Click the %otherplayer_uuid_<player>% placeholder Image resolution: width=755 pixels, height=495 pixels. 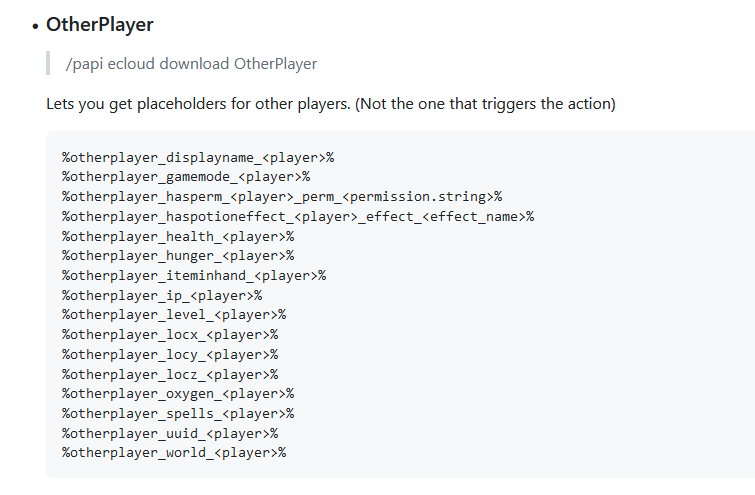tap(170, 433)
